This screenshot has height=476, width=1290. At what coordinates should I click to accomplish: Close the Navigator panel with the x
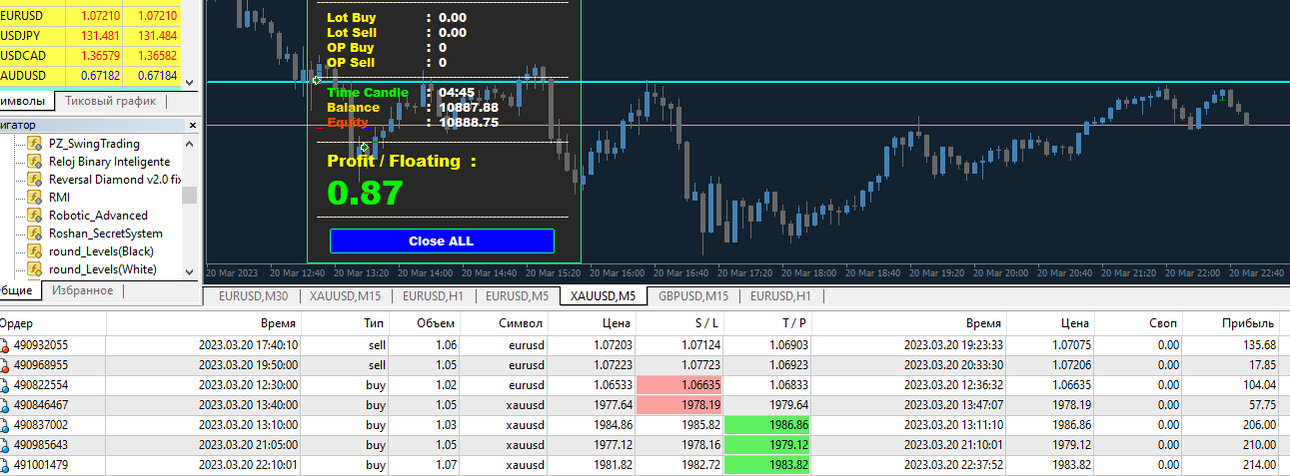[x=192, y=125]
